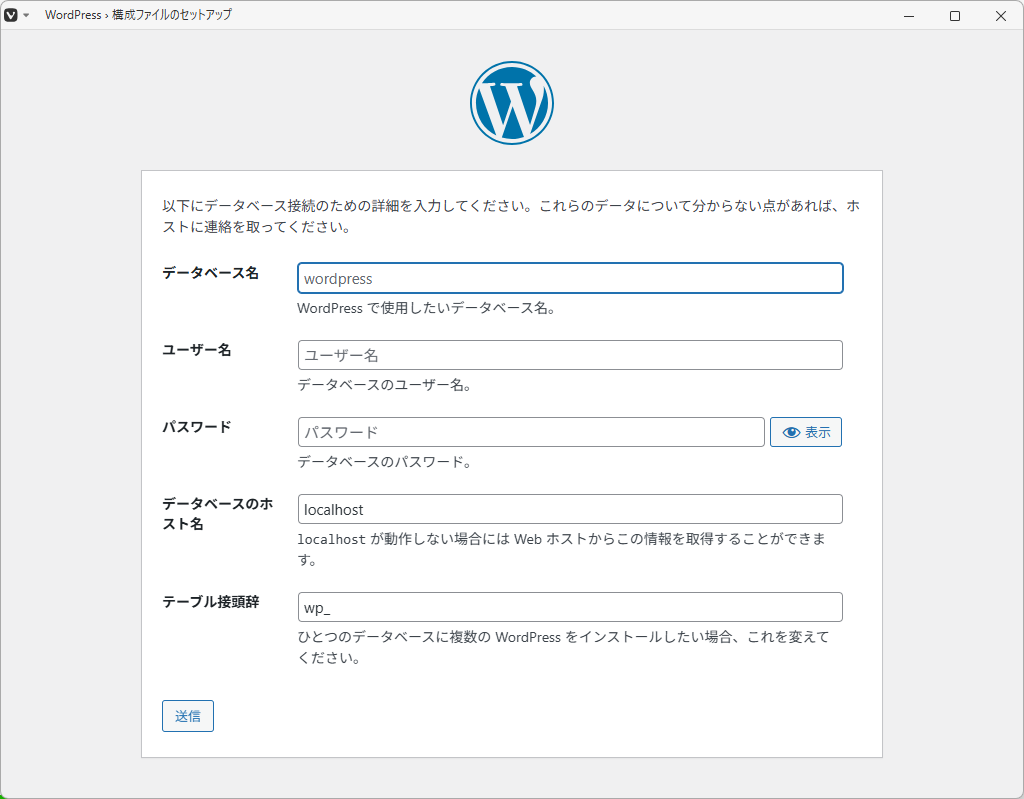The height and width of the screenshot is (799, 1024).
Task: Click the text 'データベースのユーザー名。'
Action: coord(385,385)
